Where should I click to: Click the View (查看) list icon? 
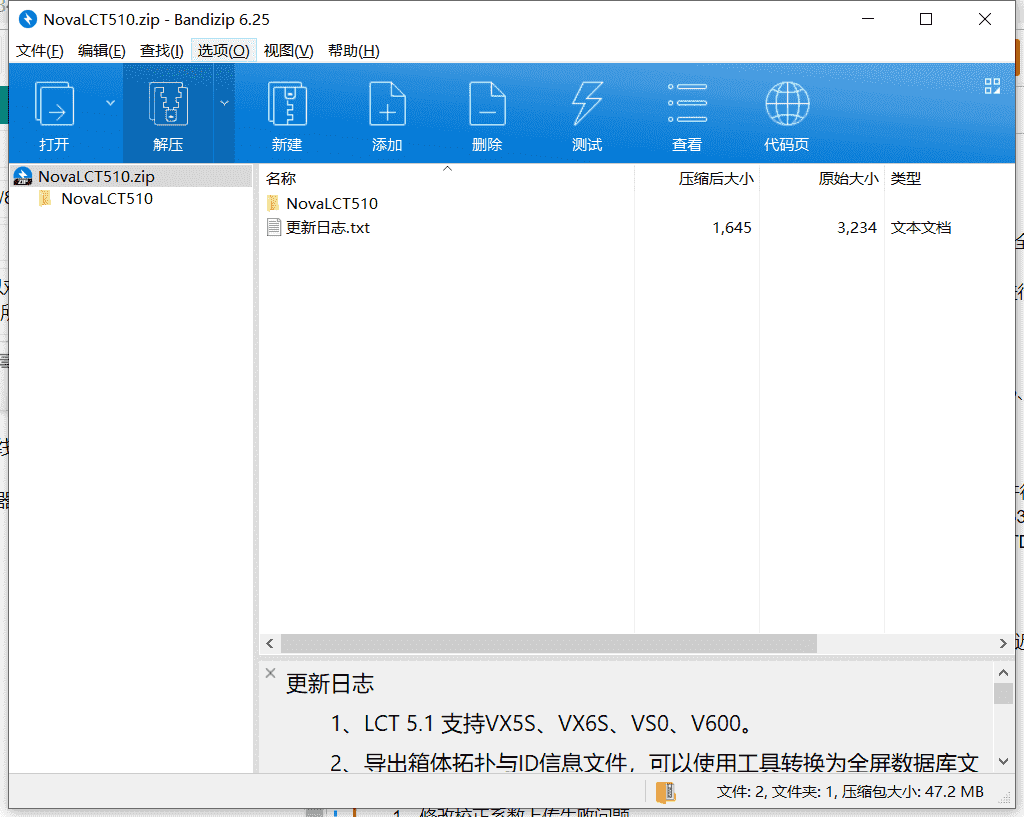tap(687, 103)
